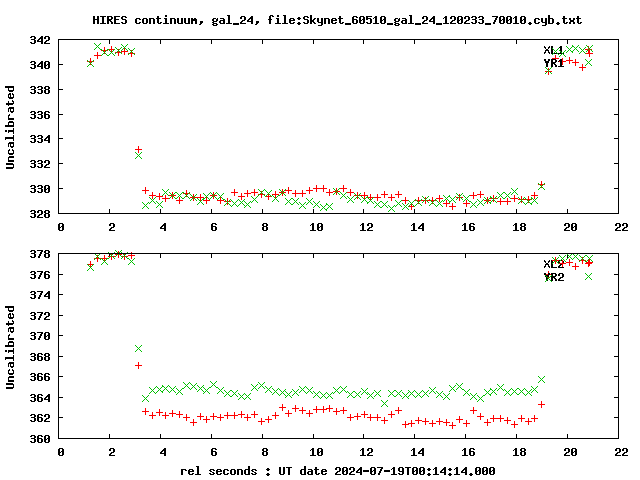This screenshot has height=480, width=640.
Task: Click the 334 y-axis tick label
Action: pyautogui.click(x=40, y=139)
